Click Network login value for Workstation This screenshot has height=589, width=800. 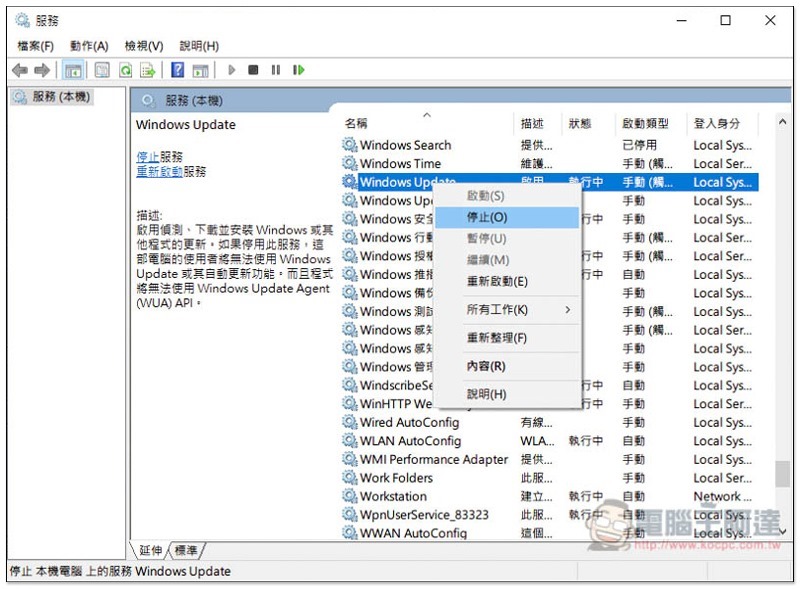[722, 497]
